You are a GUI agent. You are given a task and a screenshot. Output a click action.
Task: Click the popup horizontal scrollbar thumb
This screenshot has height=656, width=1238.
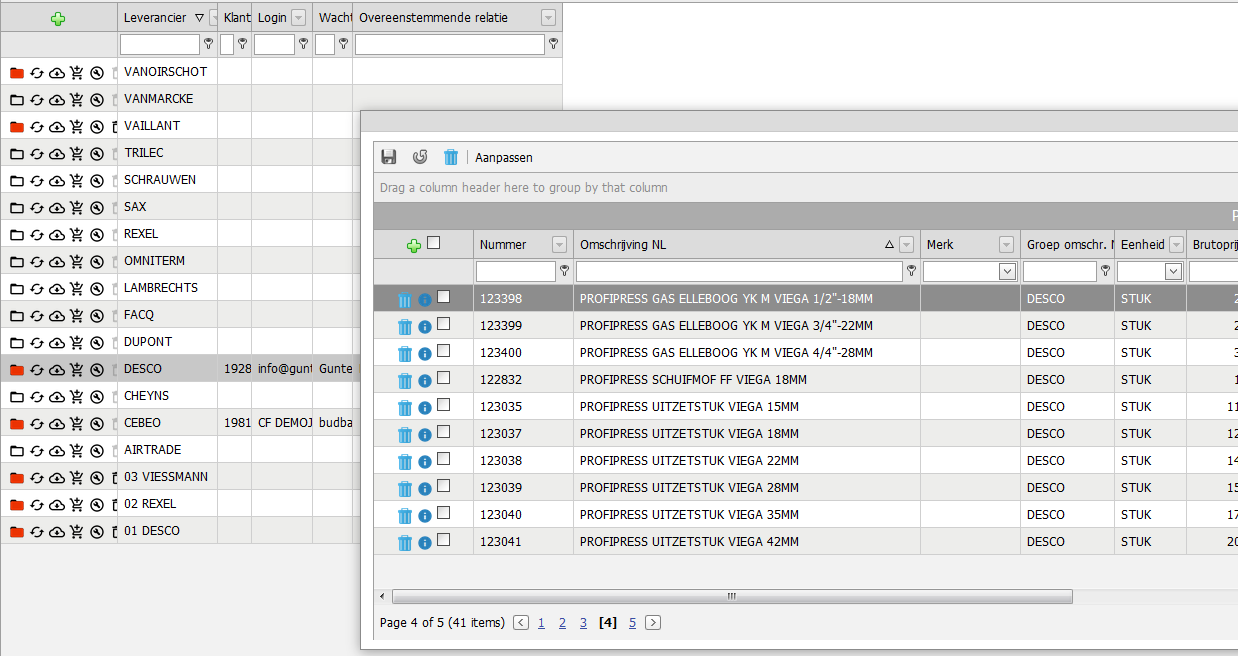click(x=732, y=596)
